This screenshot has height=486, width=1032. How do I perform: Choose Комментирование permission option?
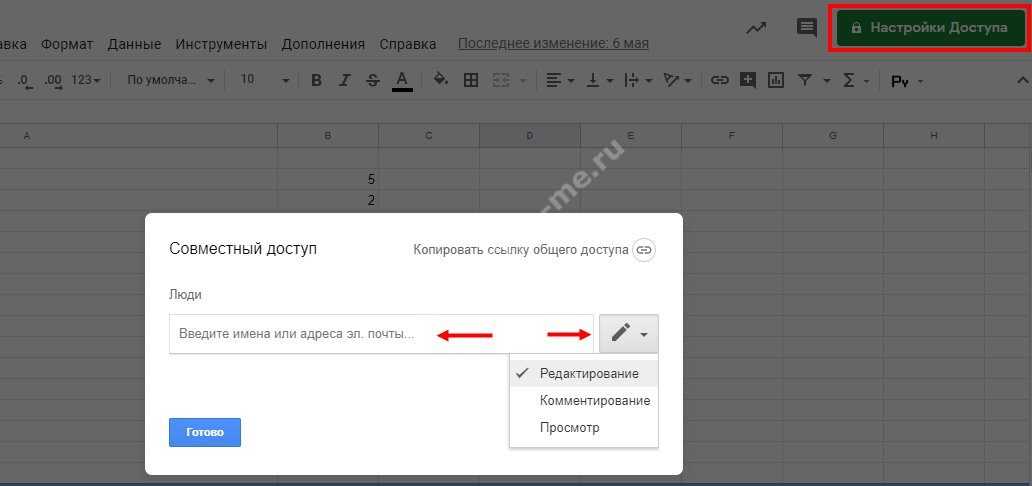tap(594, 400)
